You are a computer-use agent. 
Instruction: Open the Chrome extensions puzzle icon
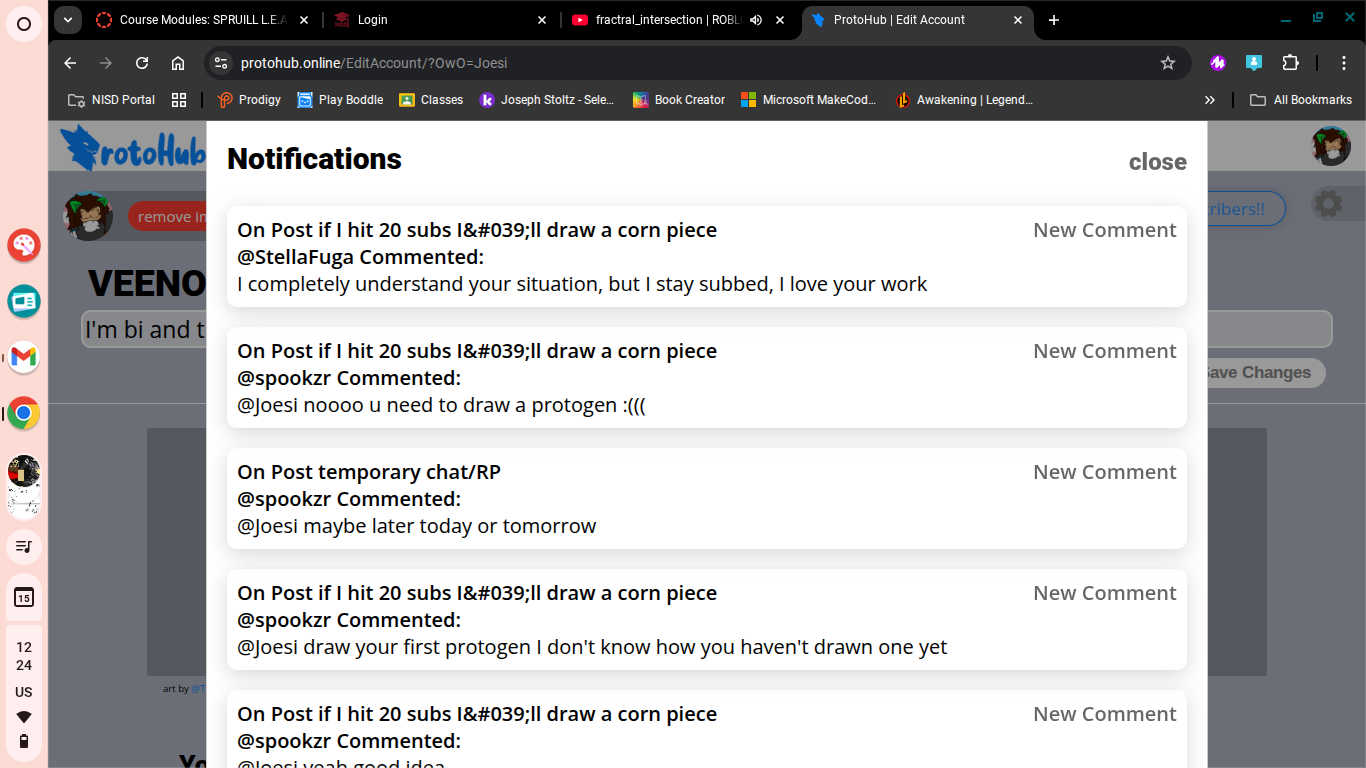point(1290,63)
